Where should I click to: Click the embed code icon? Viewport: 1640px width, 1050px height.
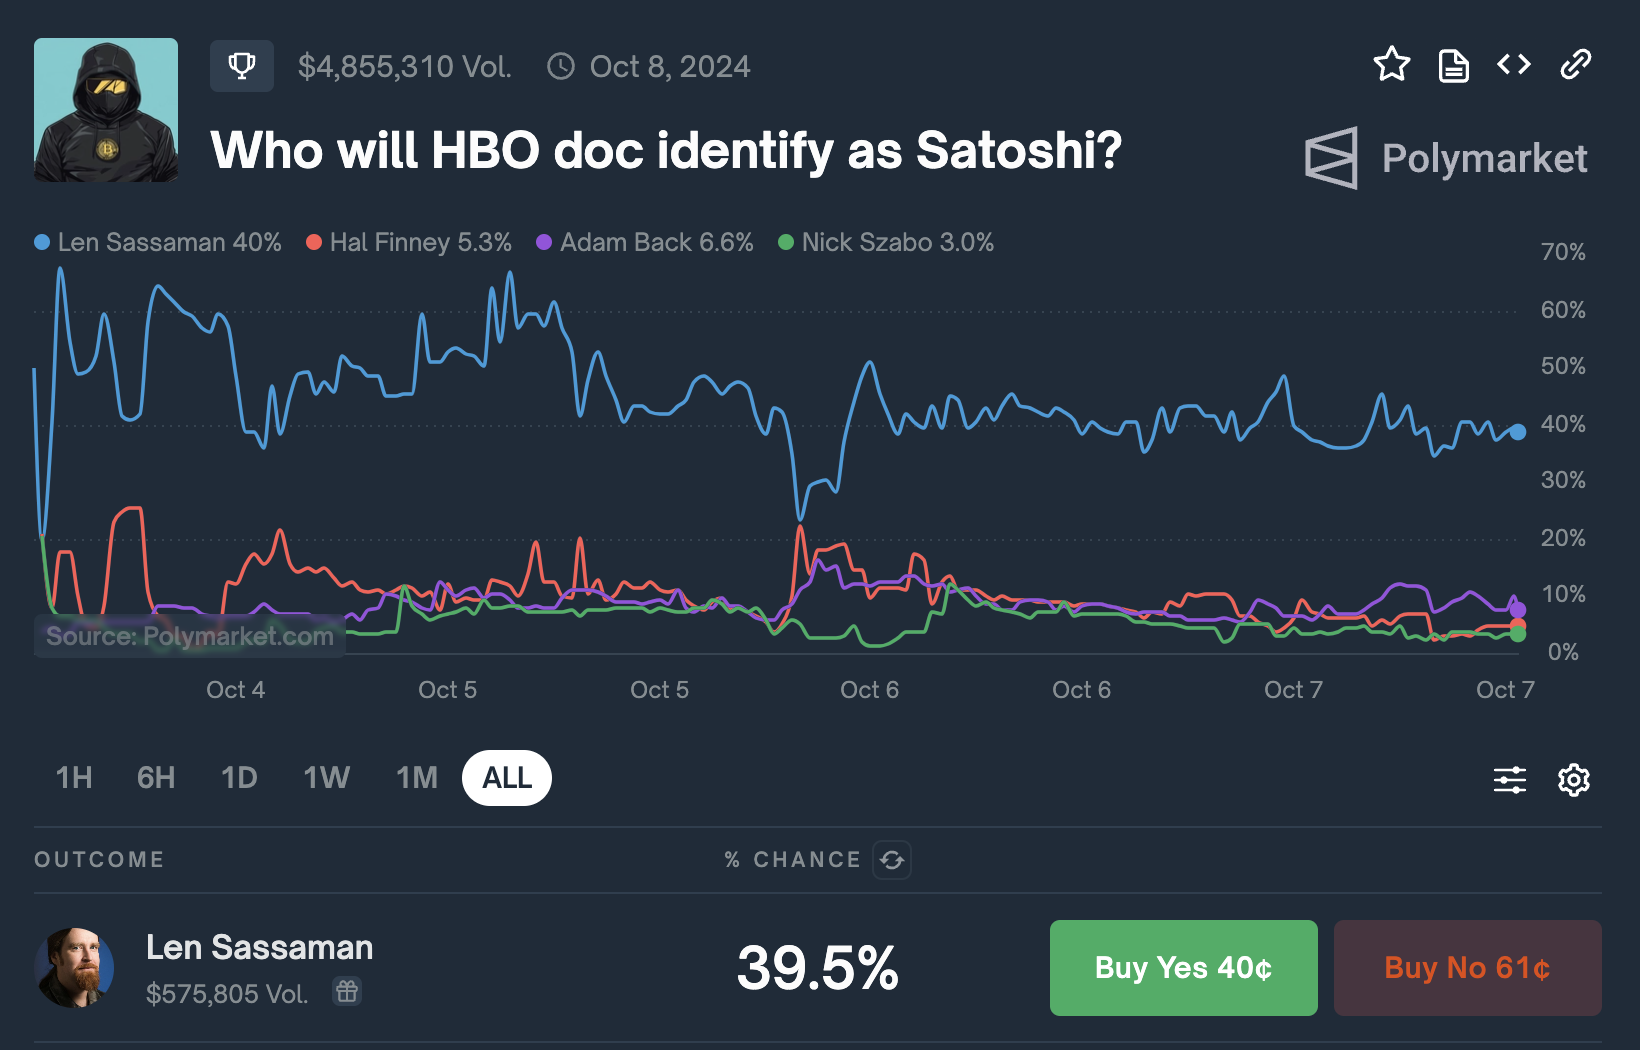point(1514,65)
